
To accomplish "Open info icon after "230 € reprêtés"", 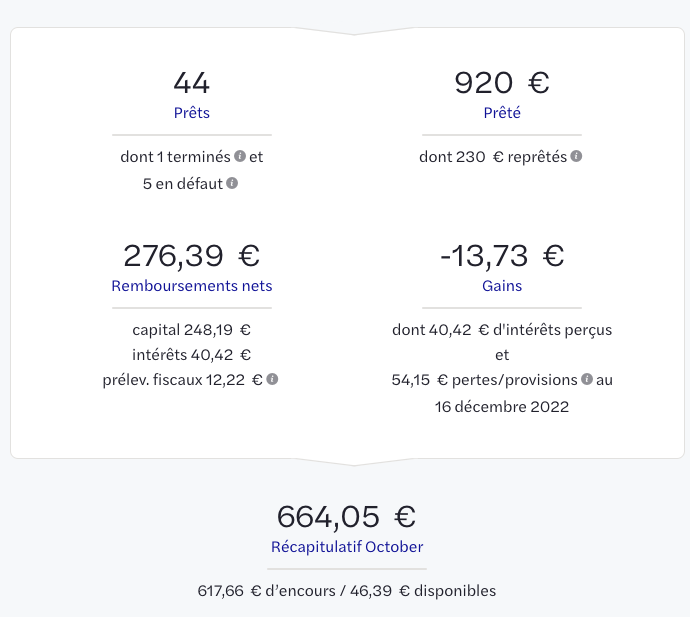I will (576, 157).
